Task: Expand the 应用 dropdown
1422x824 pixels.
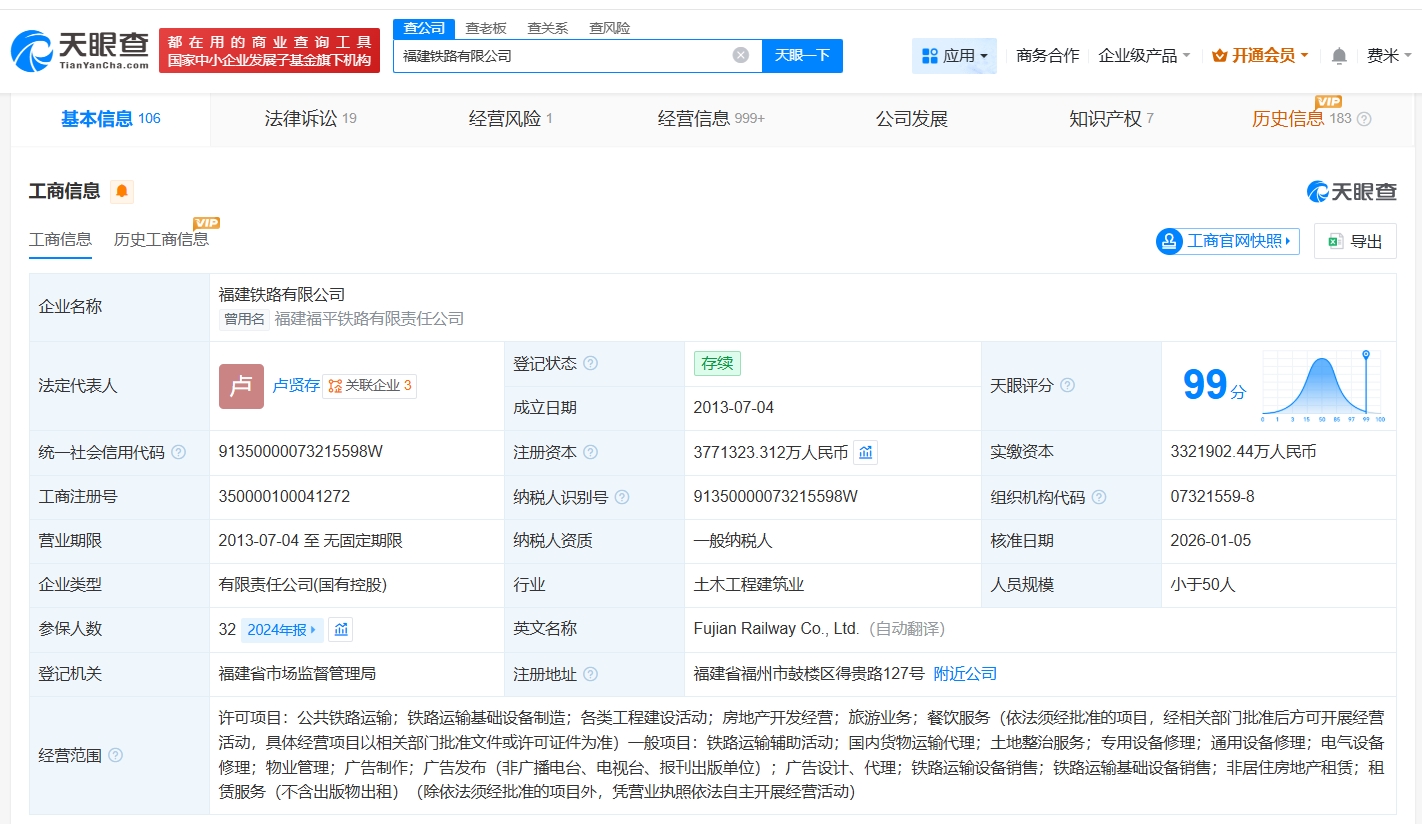Action: point(954,56)
